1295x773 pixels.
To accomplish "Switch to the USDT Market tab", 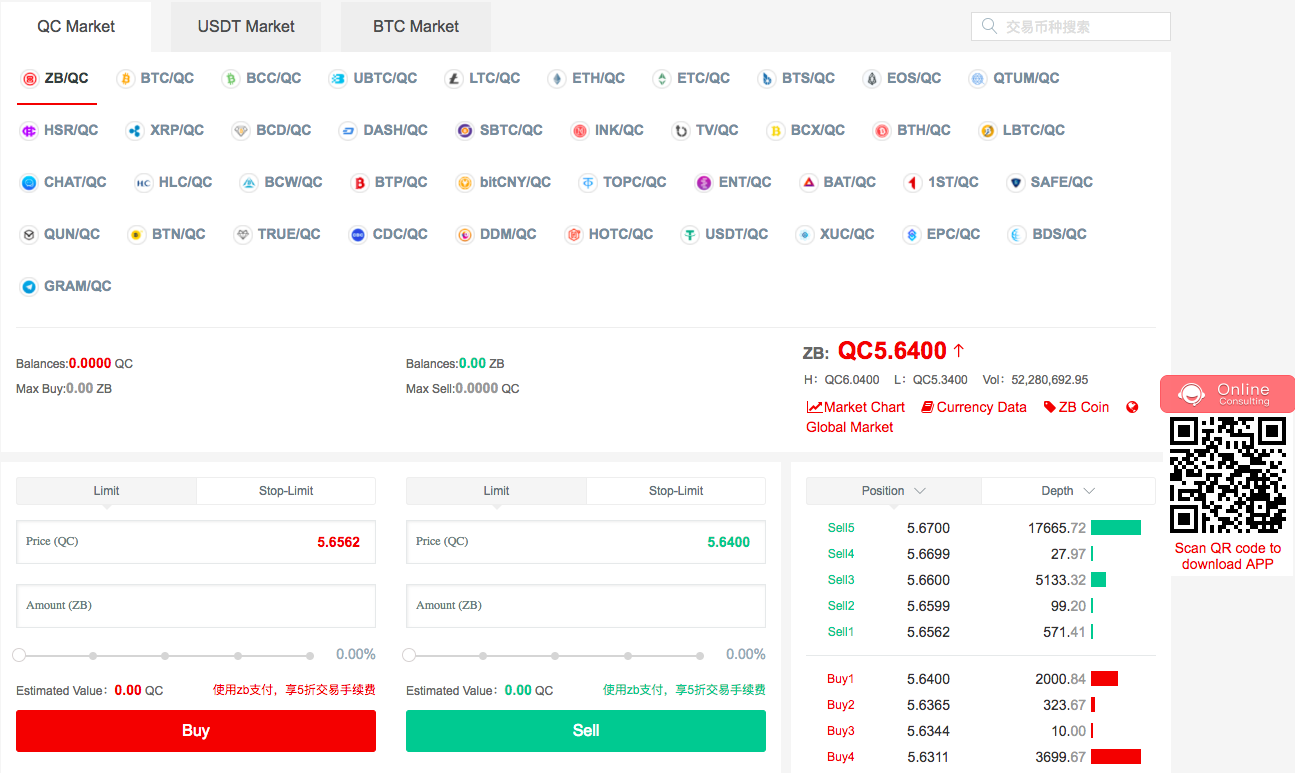I will pos(246,27).
